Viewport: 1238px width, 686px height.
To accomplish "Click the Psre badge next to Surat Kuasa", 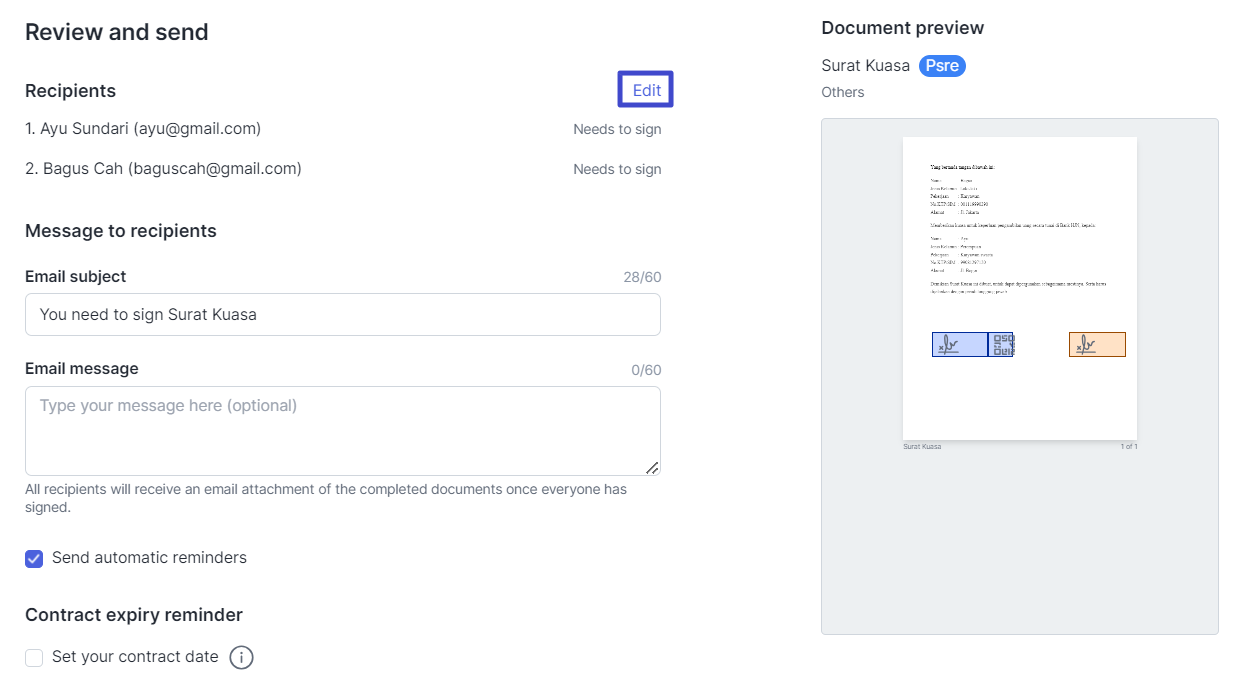I will tap(941, 65).
